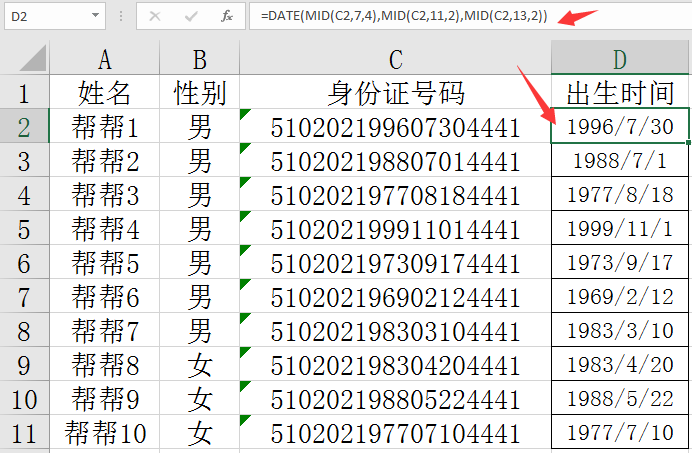
Task: Click the cell containing 帮帮7
Action: (105, 330)
